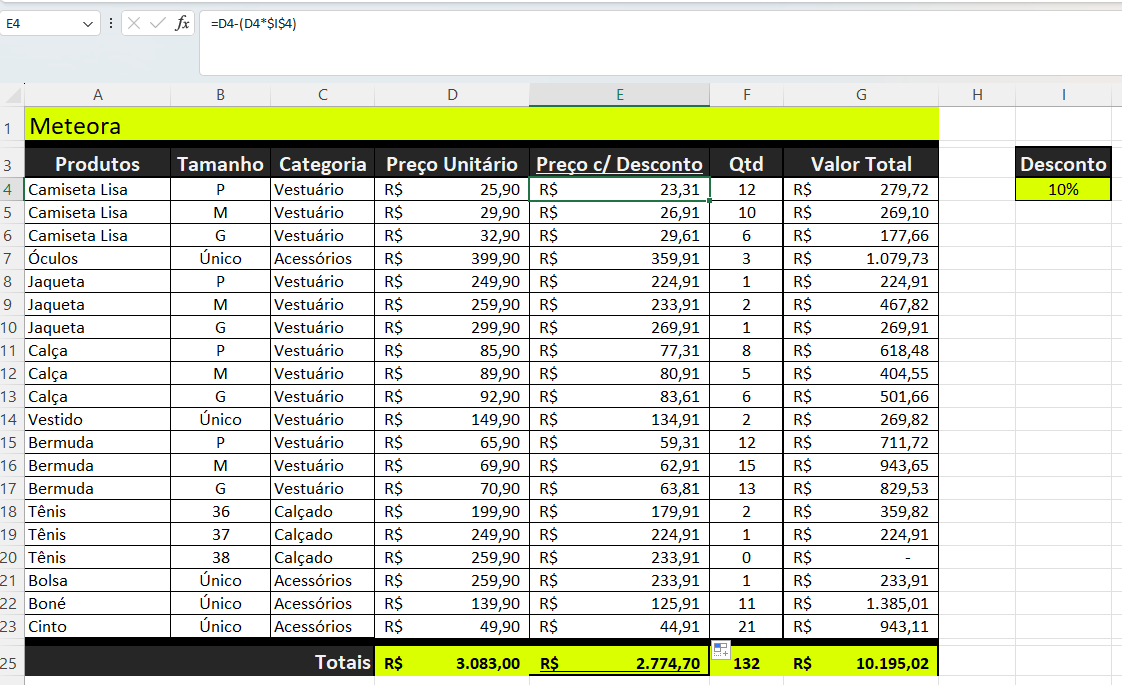Screen dimensions: 1122x685
Task: Click the Totais label cell
Action: [200, 663]
